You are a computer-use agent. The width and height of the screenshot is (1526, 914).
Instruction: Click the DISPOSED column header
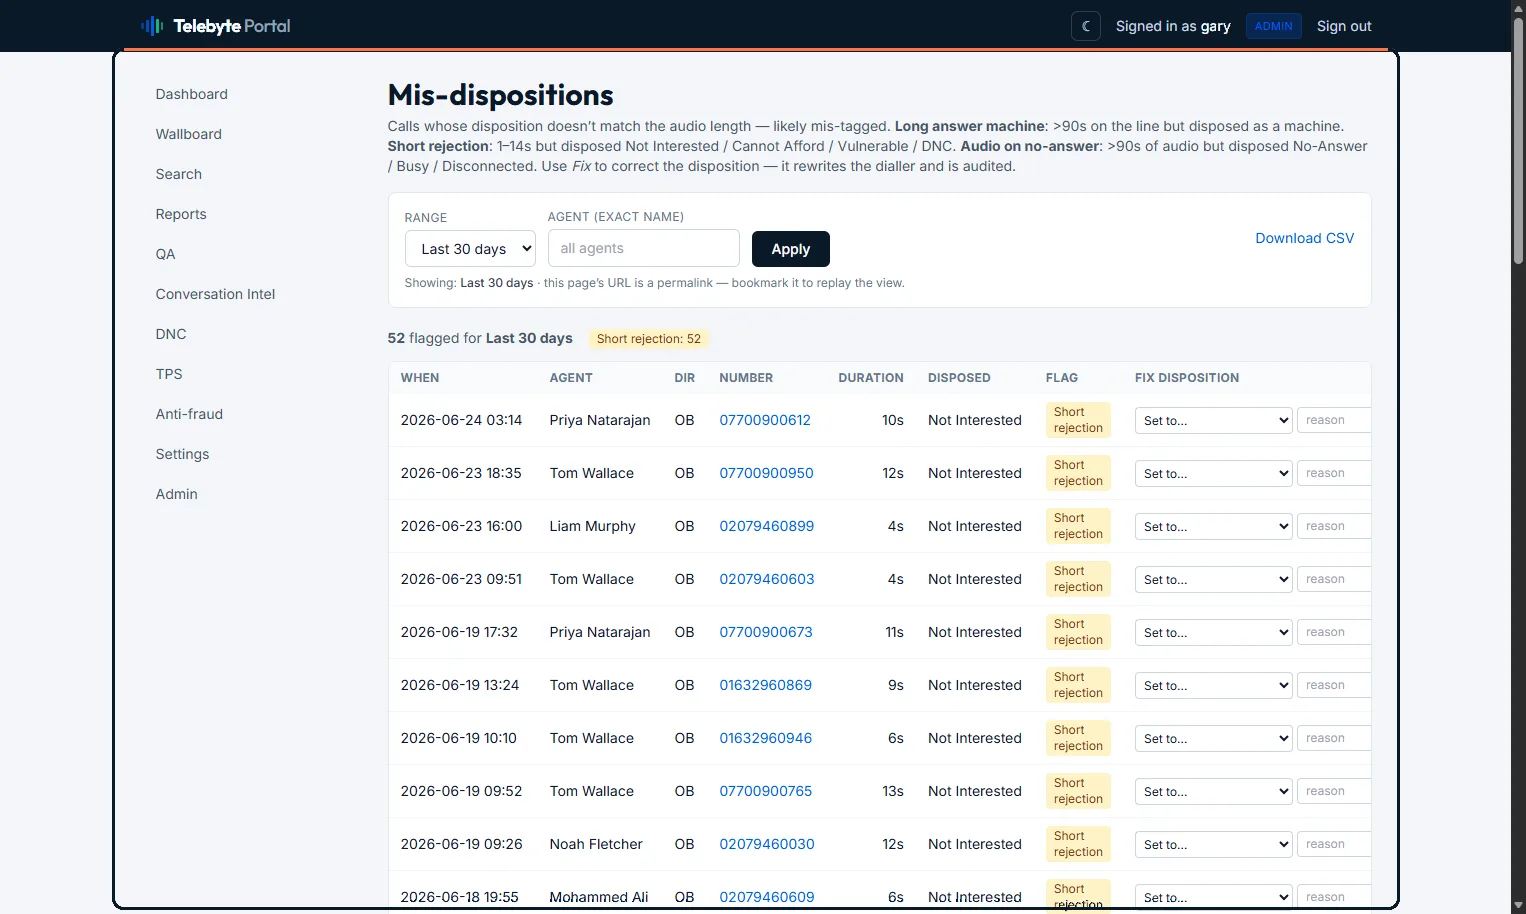(x=959, y=378)
